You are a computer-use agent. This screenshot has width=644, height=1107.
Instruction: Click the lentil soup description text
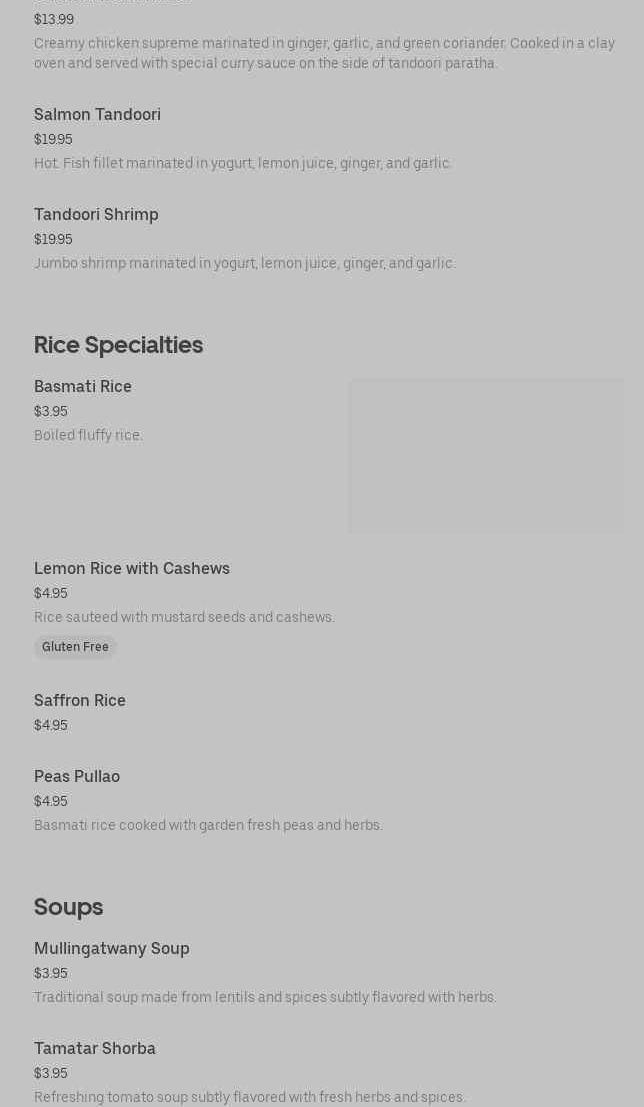(265, 998)
